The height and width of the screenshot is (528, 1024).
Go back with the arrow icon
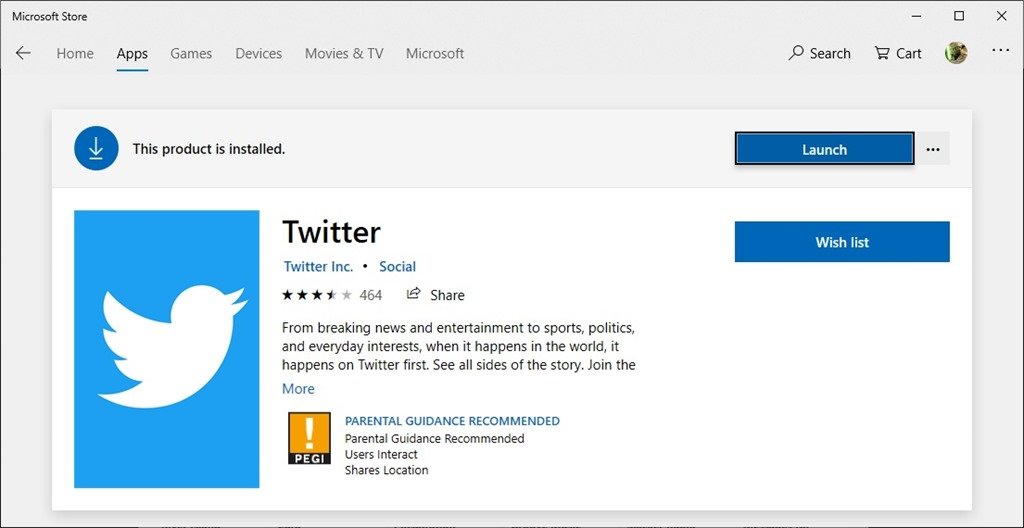24,54
